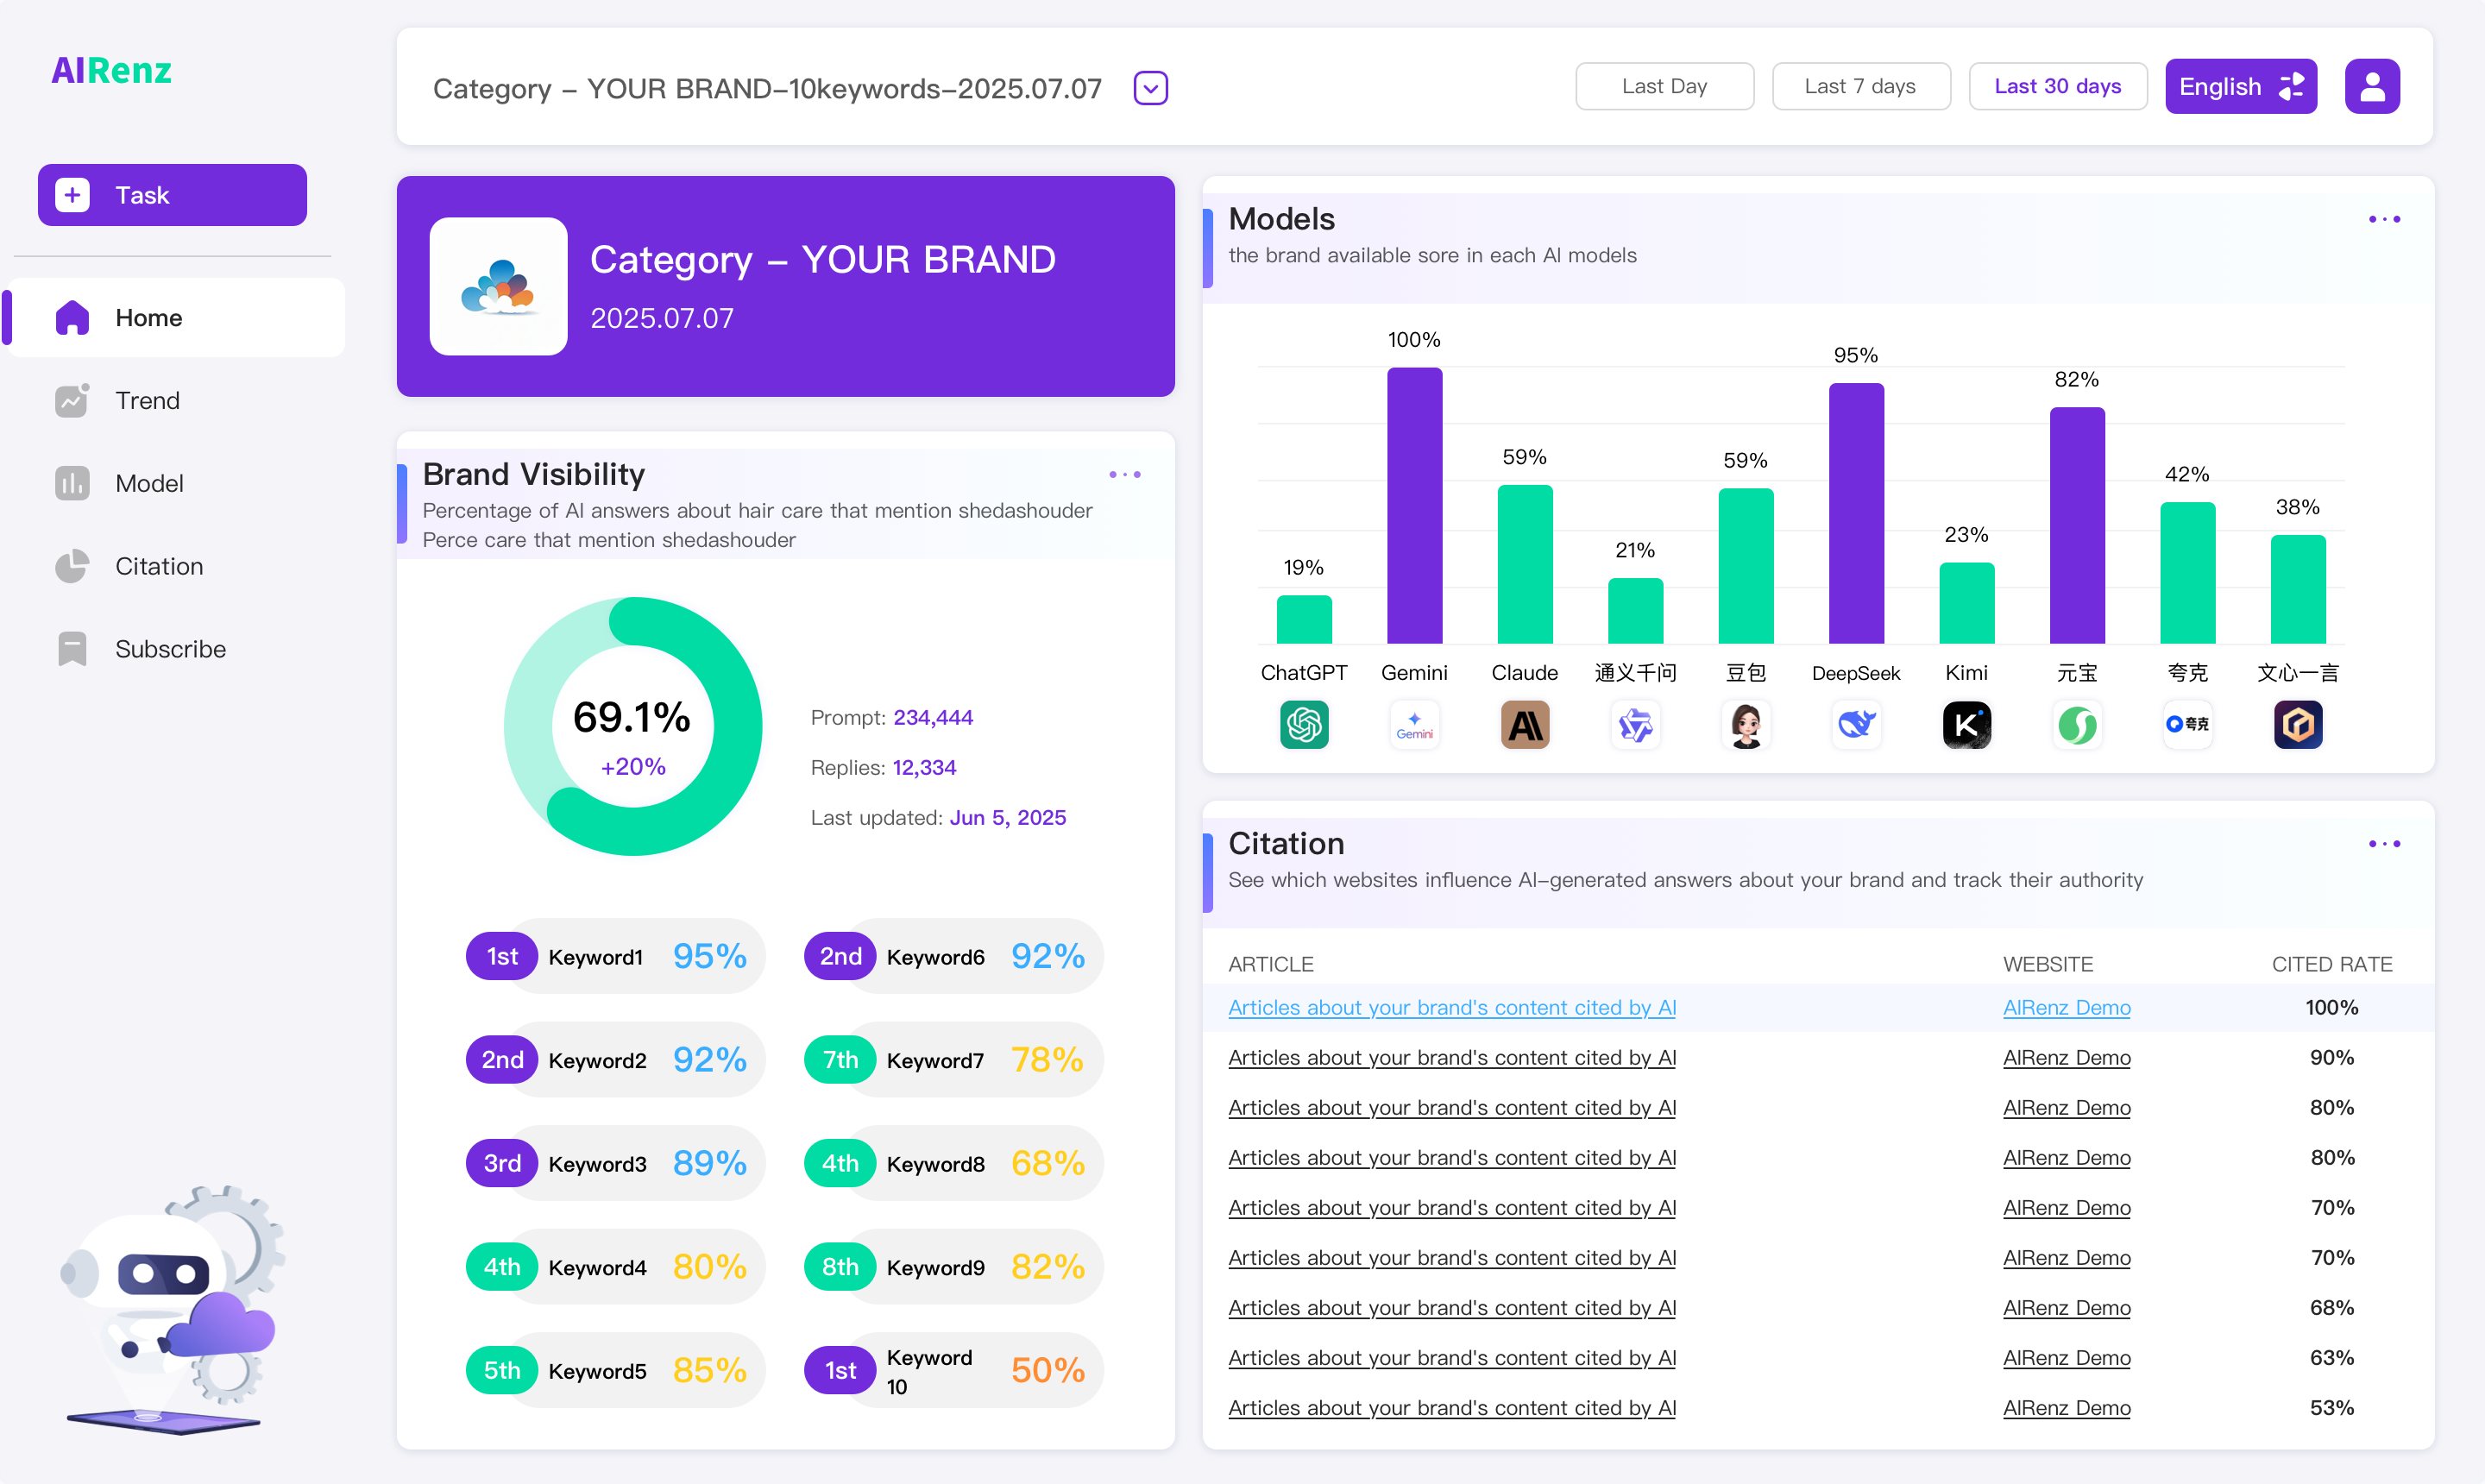This screenshot has height=1484, width=2485.
Task: Open the Models panel more options menu
Action: click(2384, 219)
